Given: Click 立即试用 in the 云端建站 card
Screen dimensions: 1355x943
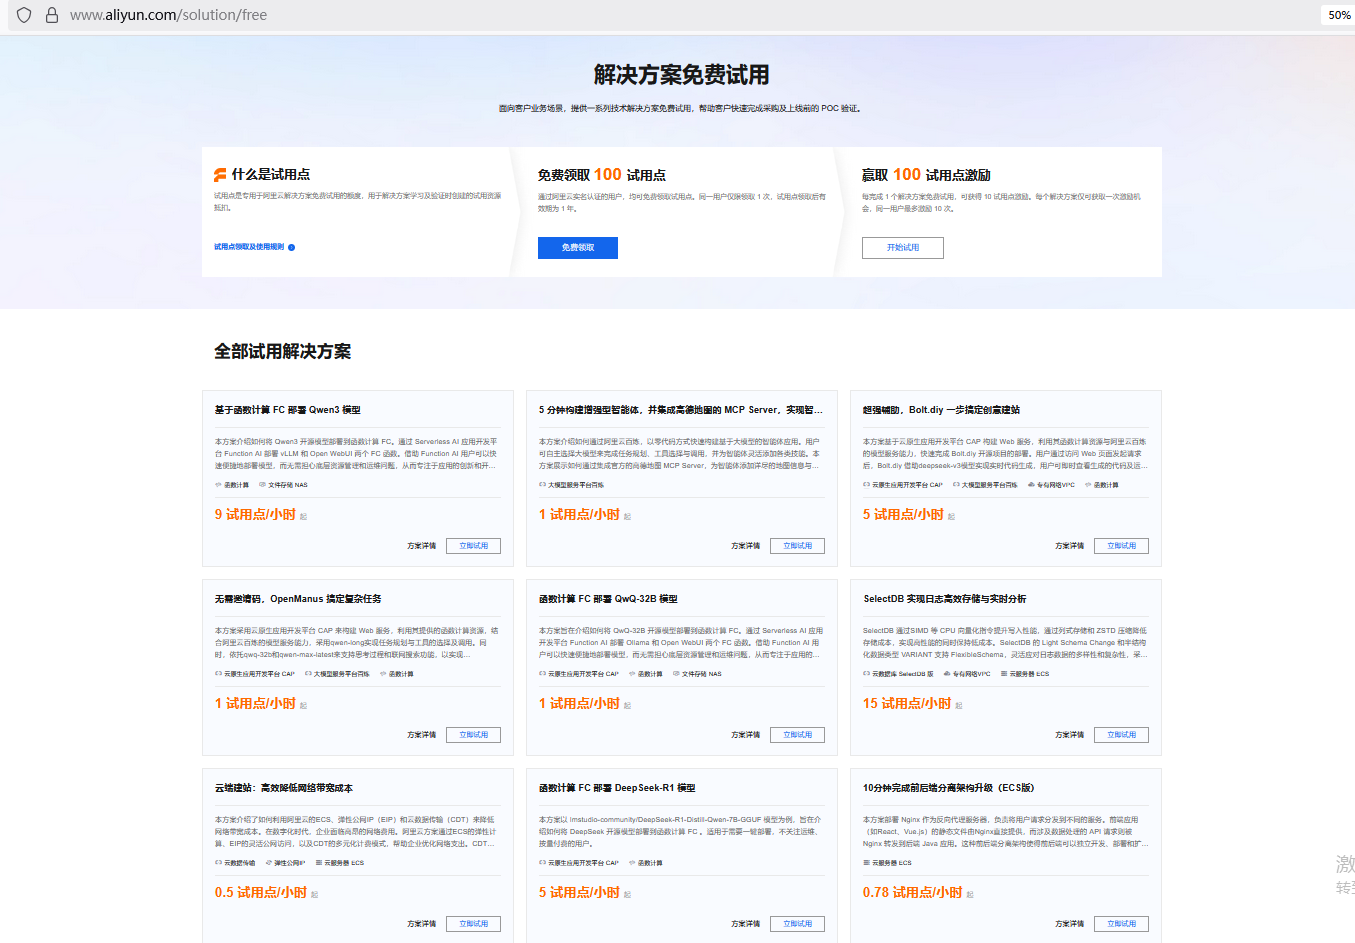Looking at the screenshot, I should pyautogui.click(x=473, y=924).
